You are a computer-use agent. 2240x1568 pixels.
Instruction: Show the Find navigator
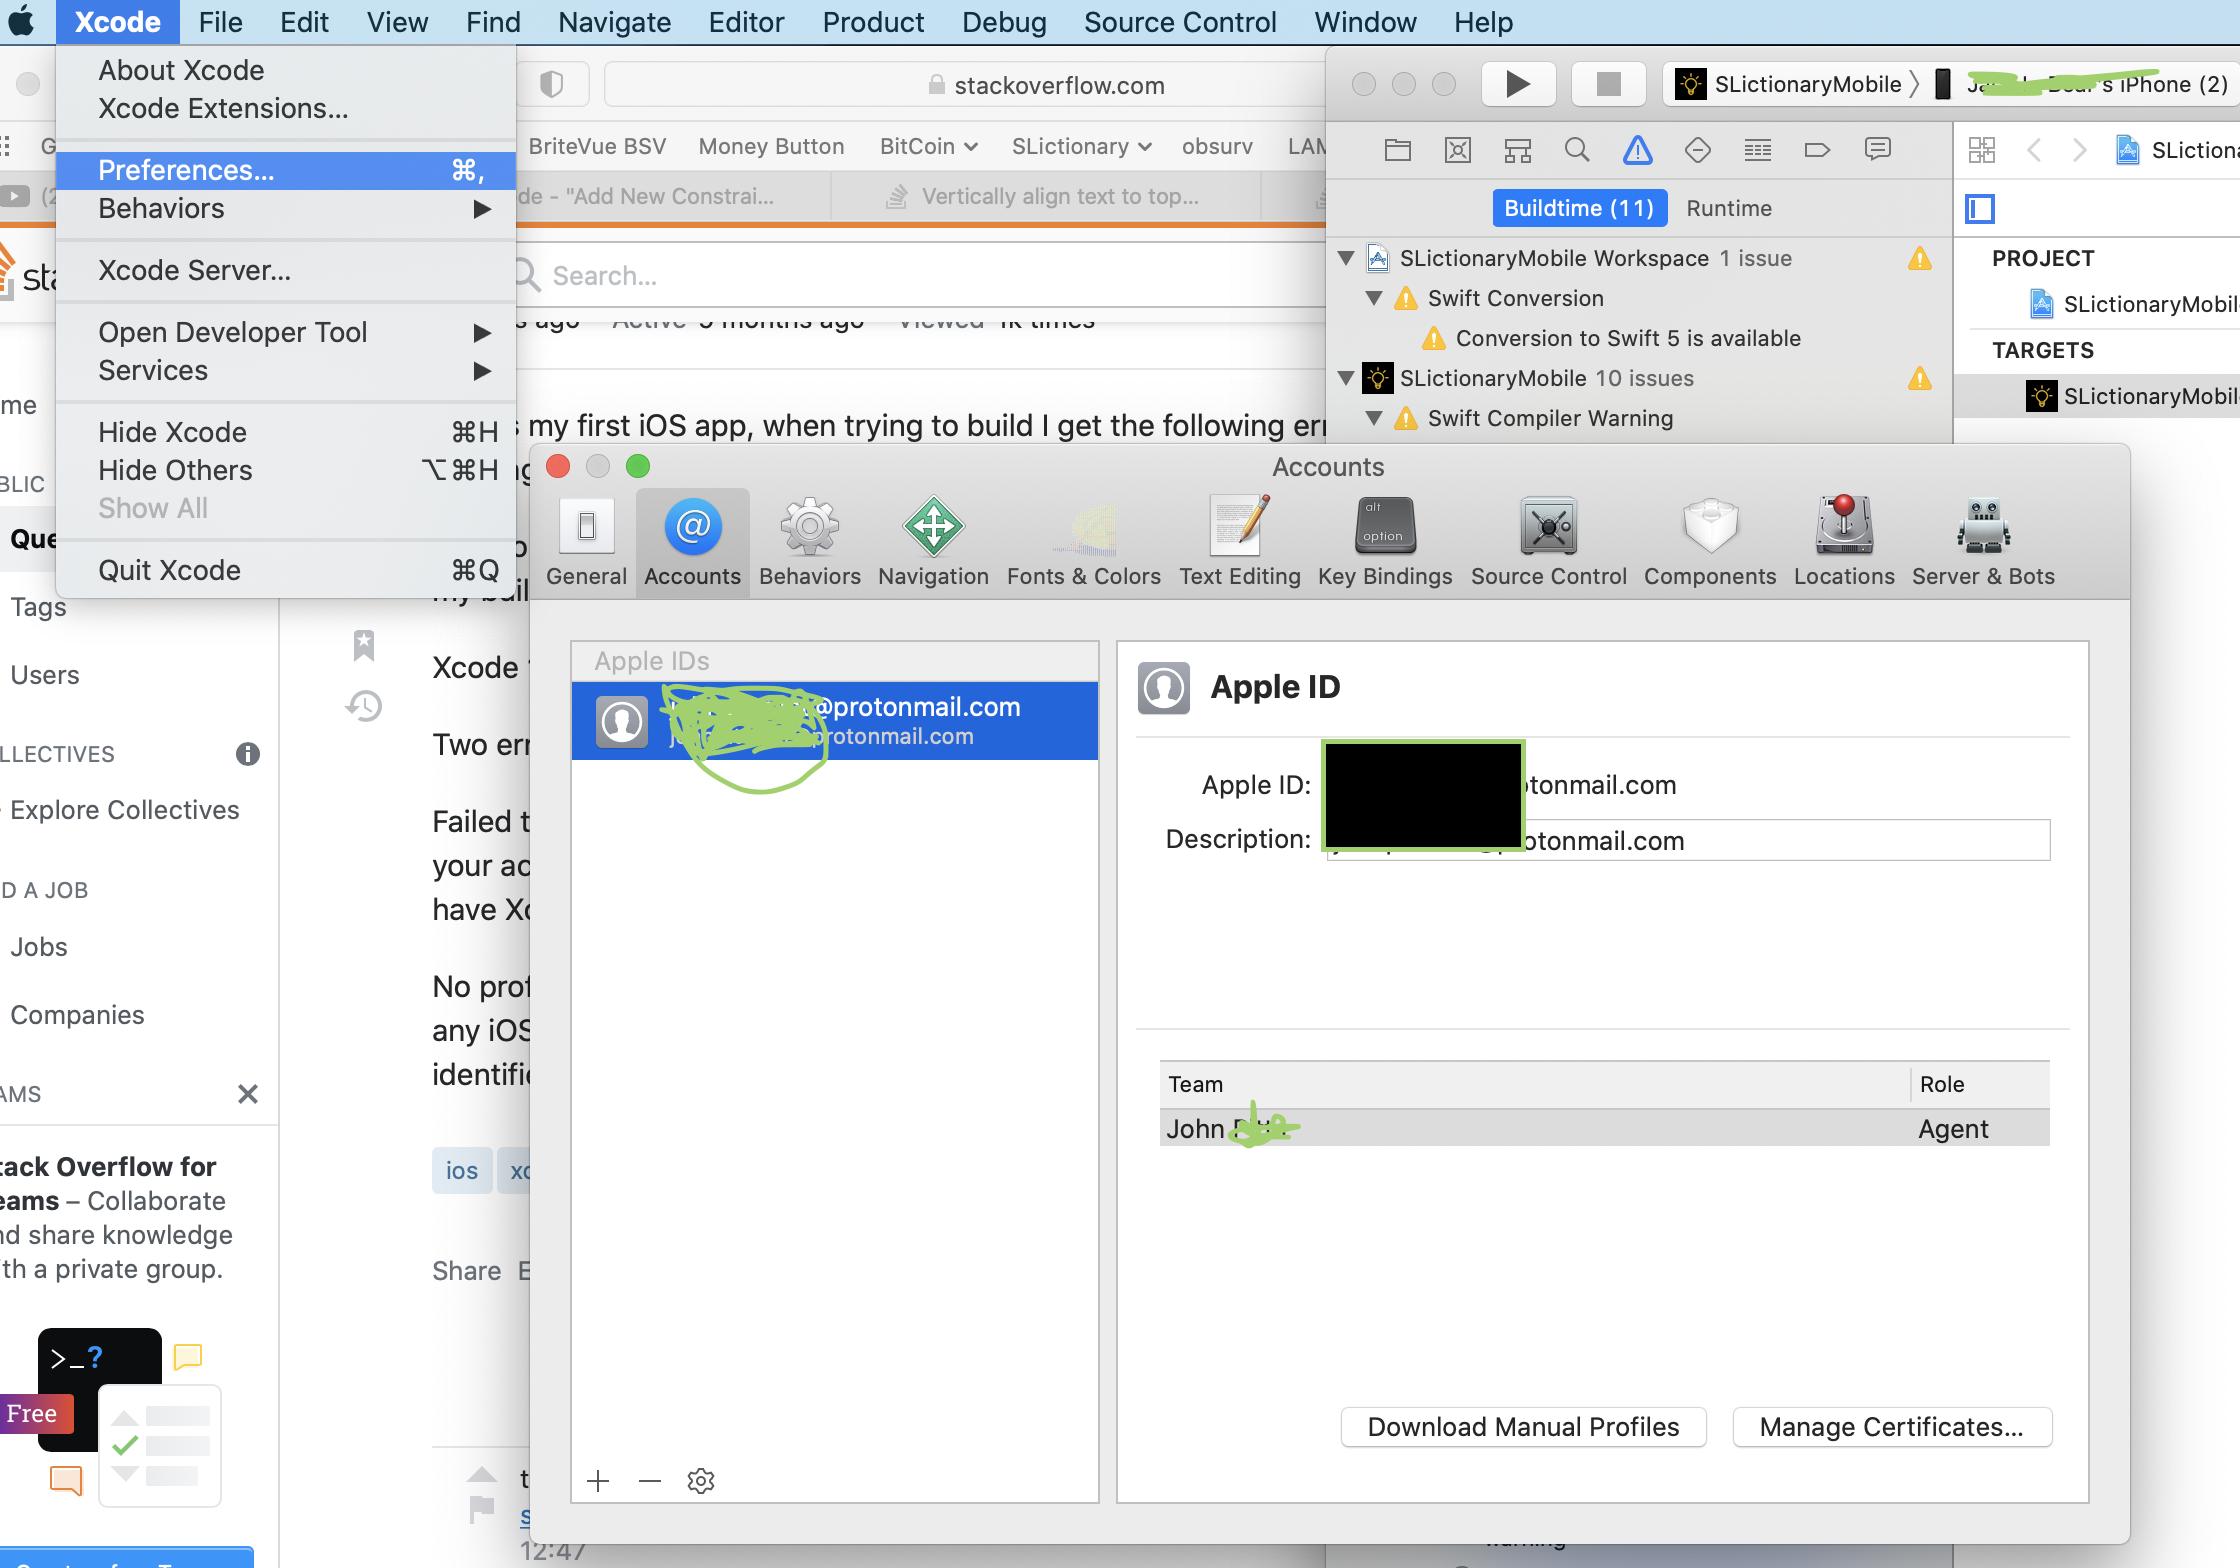[1577, 150]
